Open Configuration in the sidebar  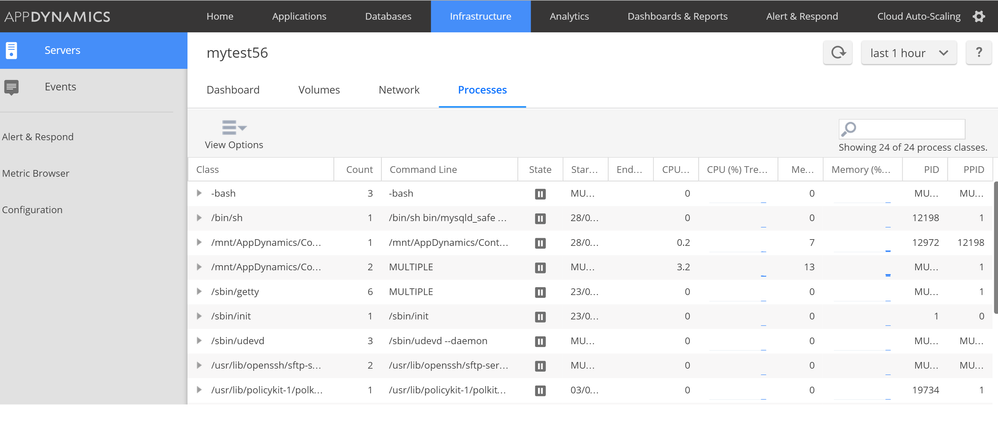coord(32,210)
